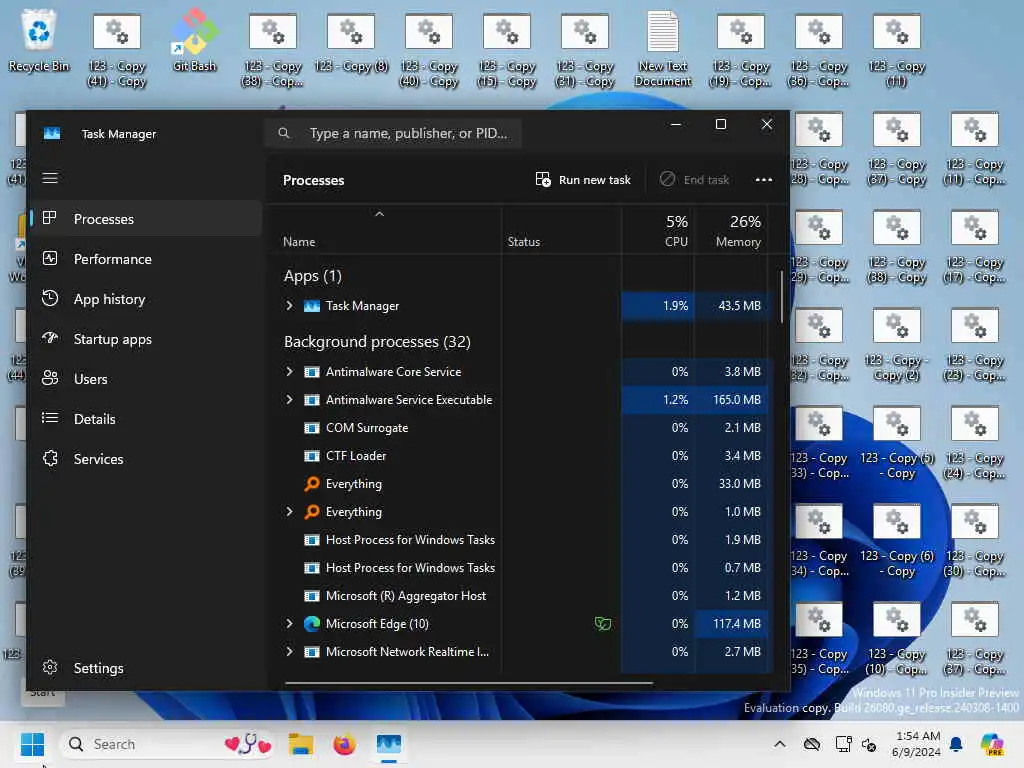1024x768 pixels.
Task: Open File Explorer from the taskbar
Action: (300, 744)
